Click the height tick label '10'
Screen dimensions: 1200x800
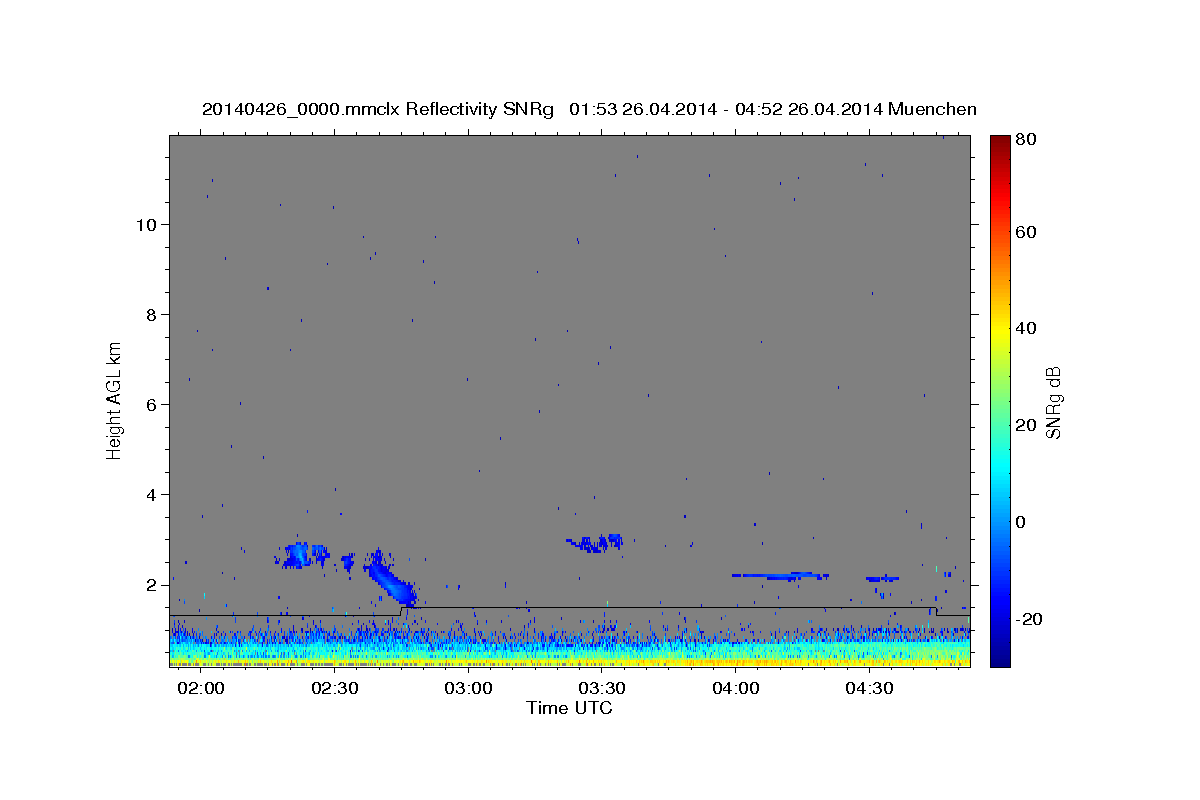tap(145, 224)
